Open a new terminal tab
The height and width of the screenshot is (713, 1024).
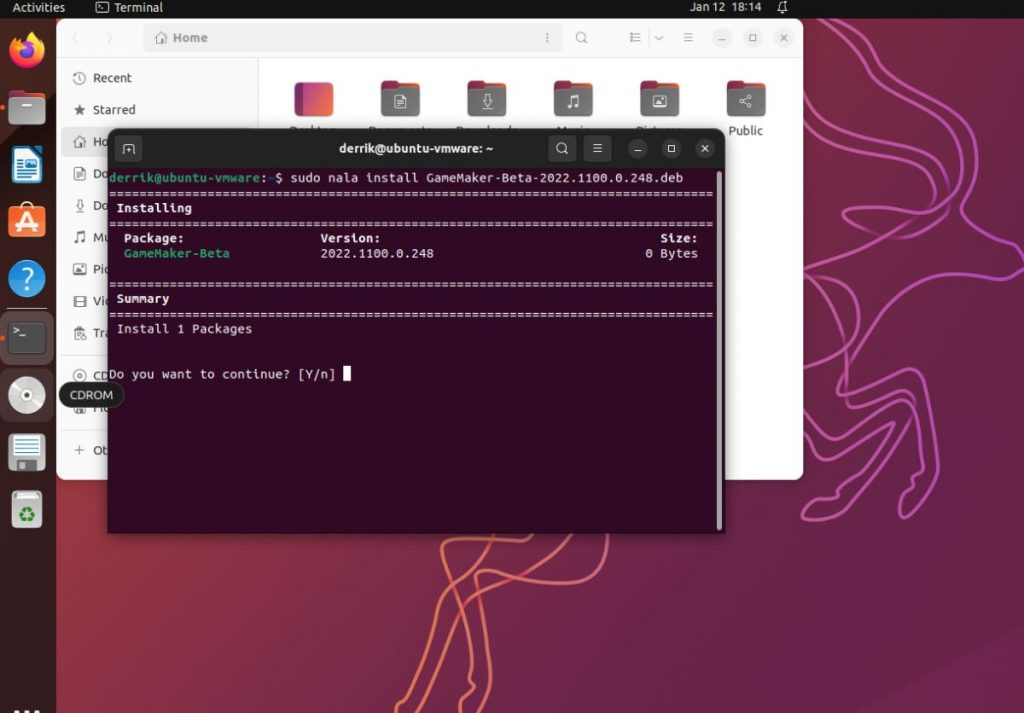[x=127, y=148]
